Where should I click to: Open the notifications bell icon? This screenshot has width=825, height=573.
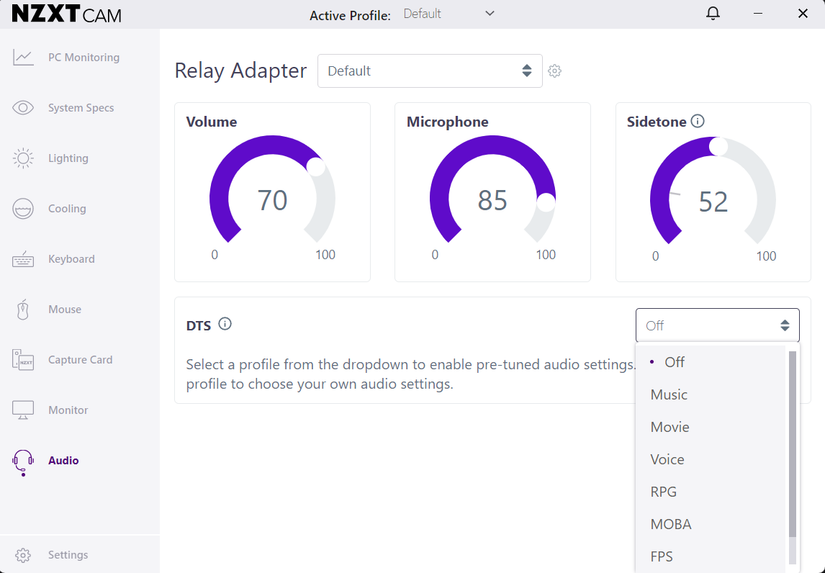click(713, 14)
